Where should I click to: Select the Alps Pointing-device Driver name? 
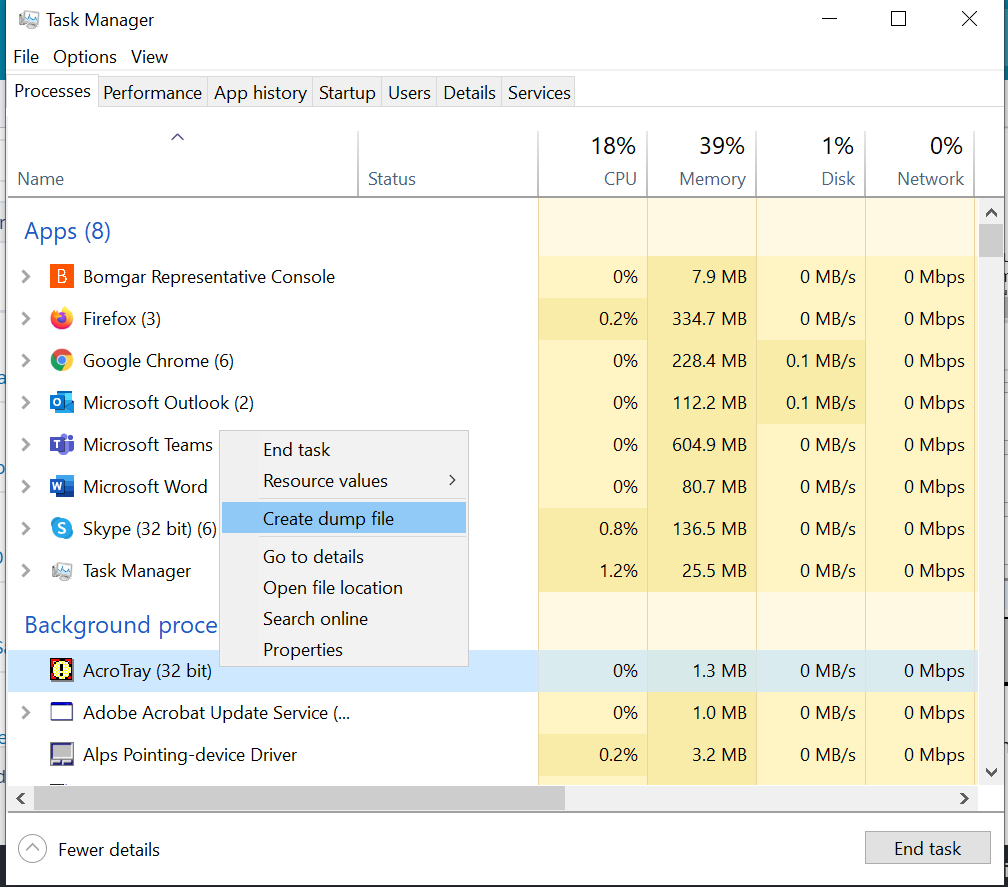(x=190, y=755)
